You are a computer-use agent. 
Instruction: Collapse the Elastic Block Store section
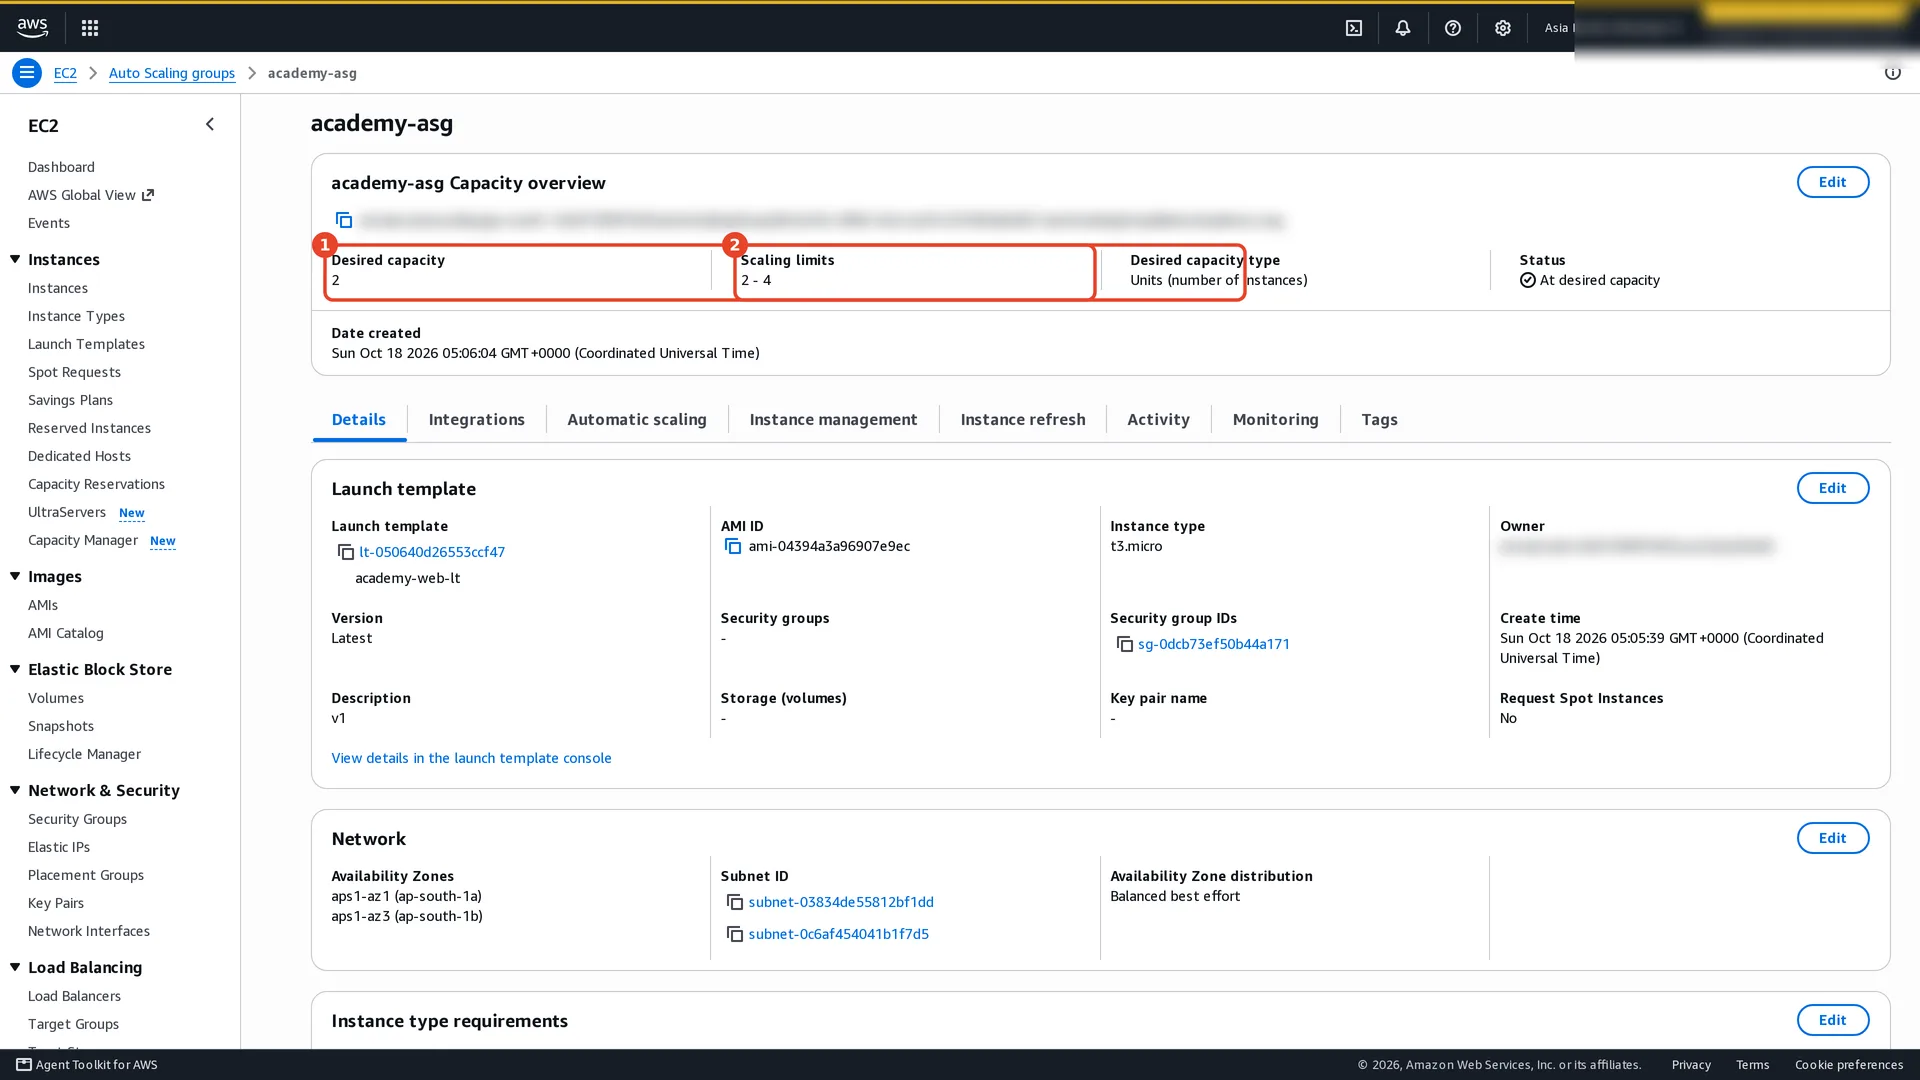pos(15,669)
